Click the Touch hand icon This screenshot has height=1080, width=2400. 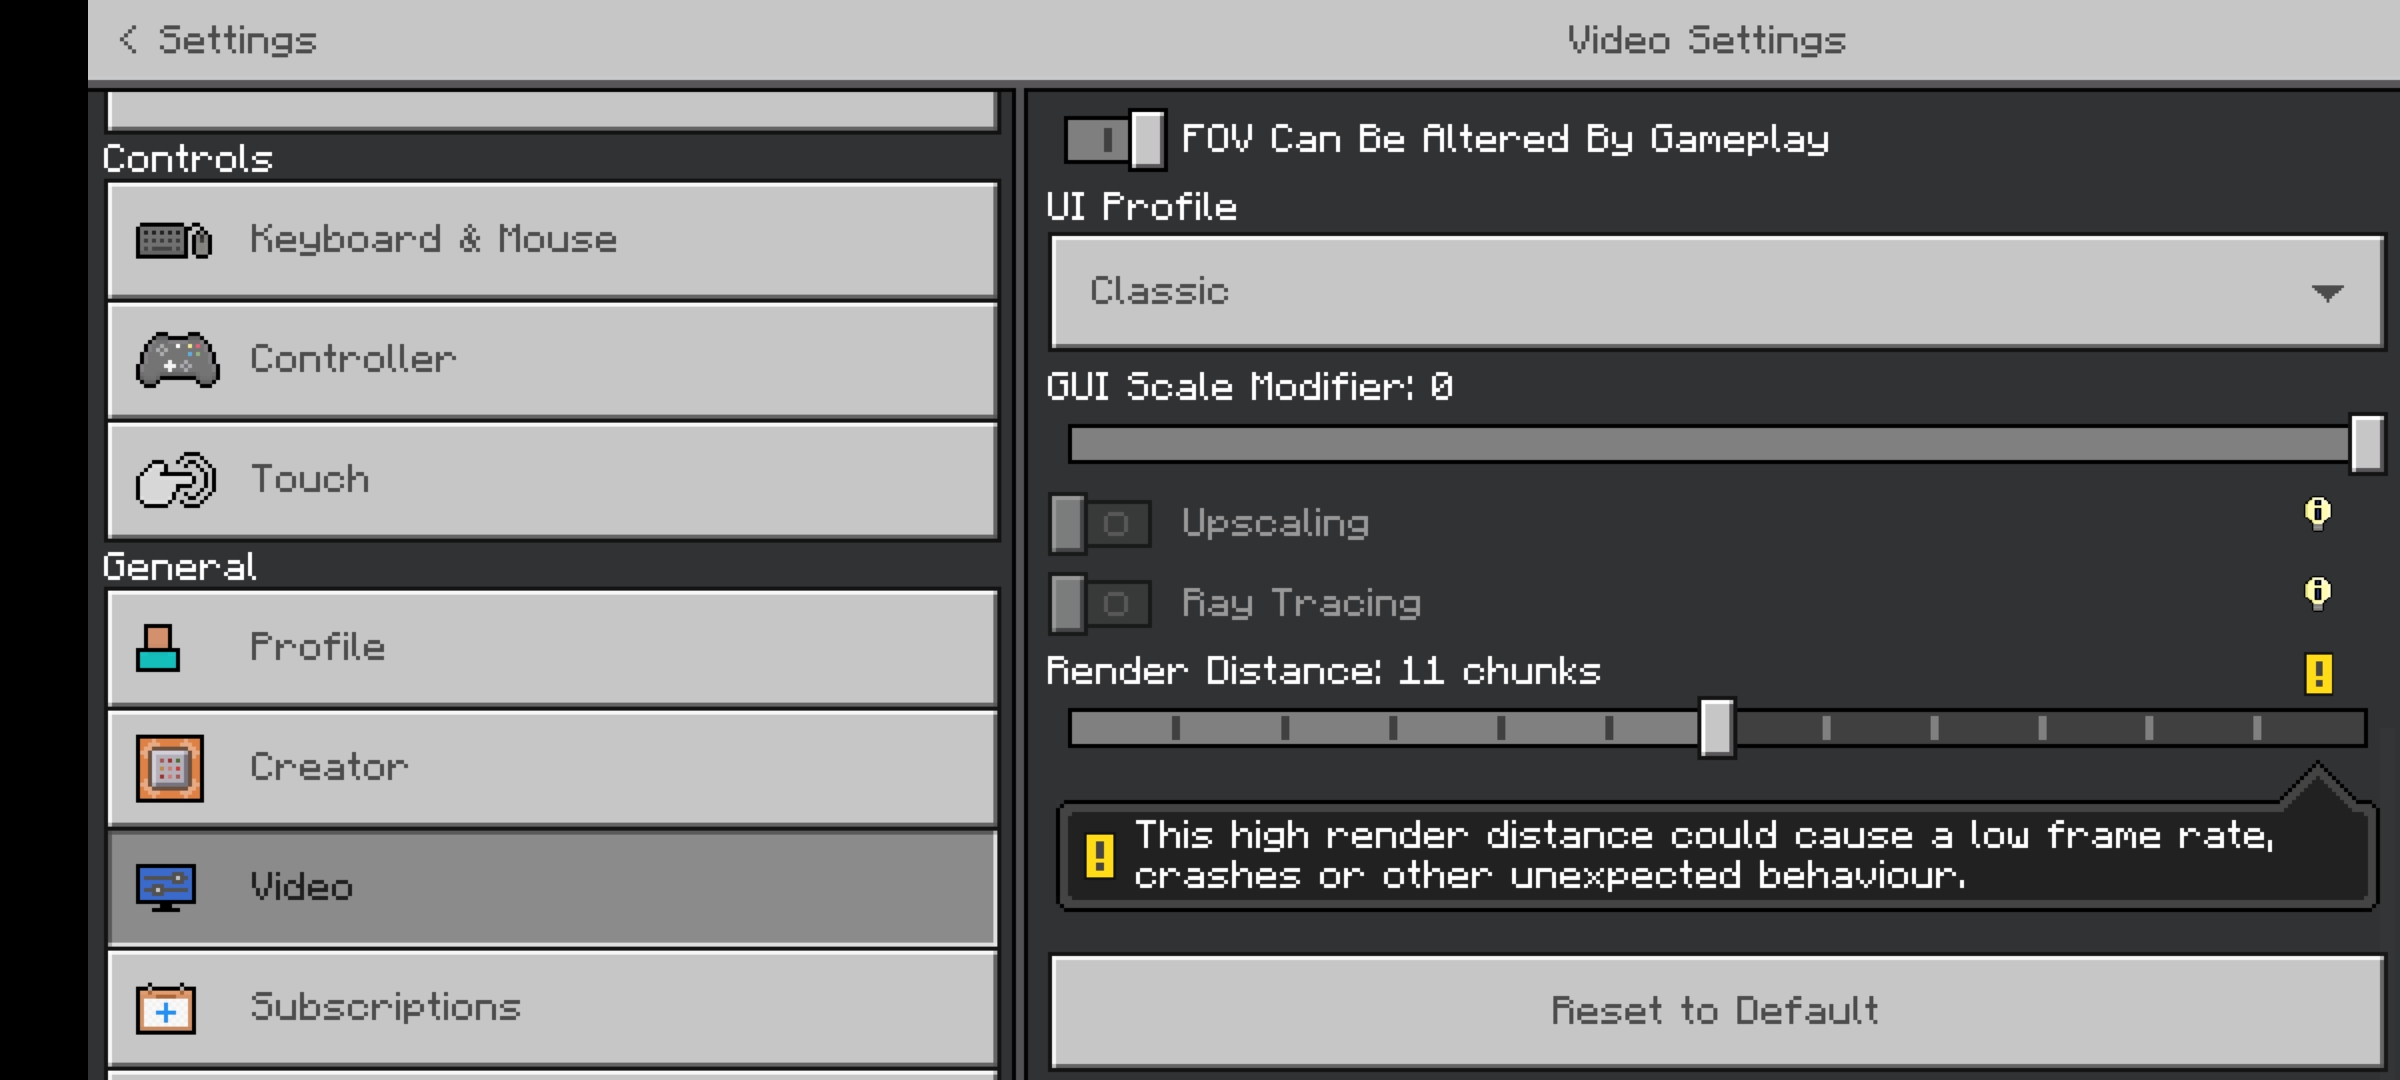[175, 480]
